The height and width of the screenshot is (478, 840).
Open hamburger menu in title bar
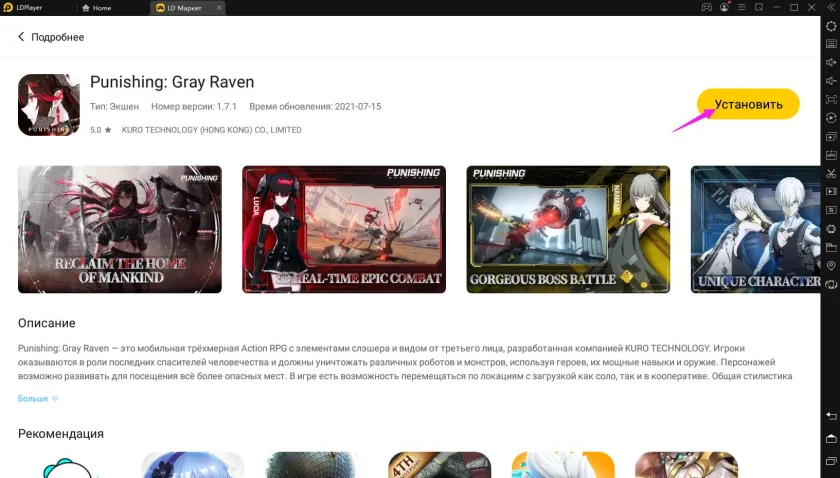tap(741, 8)
